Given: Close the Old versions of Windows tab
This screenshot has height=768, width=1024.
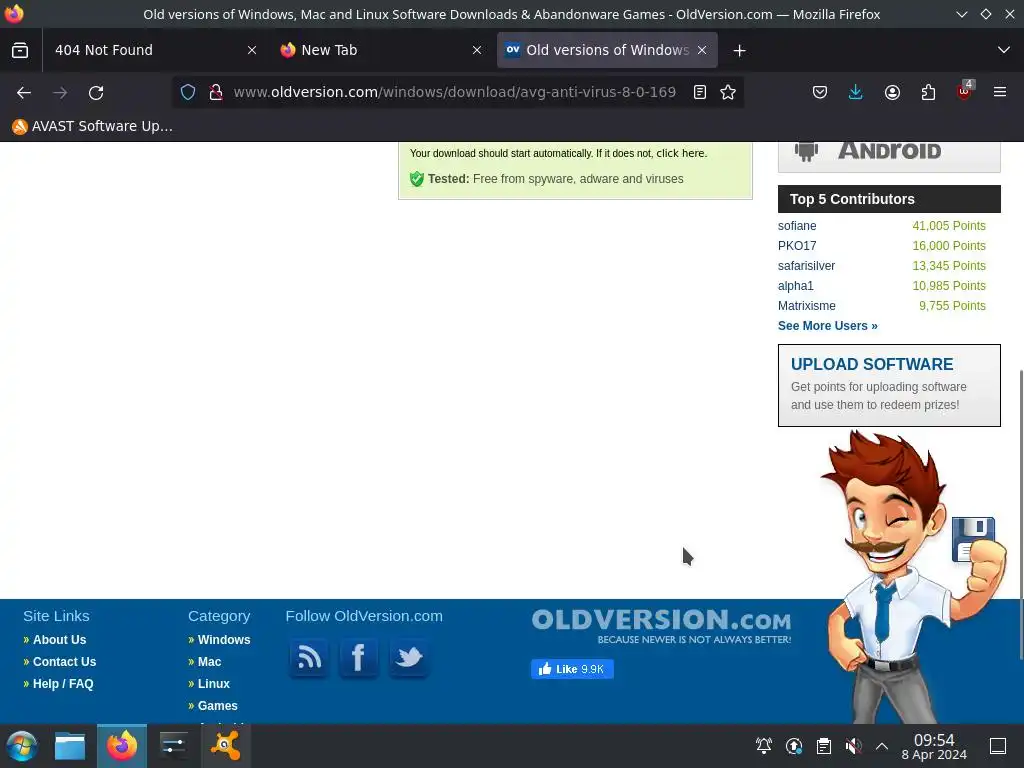Looking at the screenshot, I should [x=702, y=50].
